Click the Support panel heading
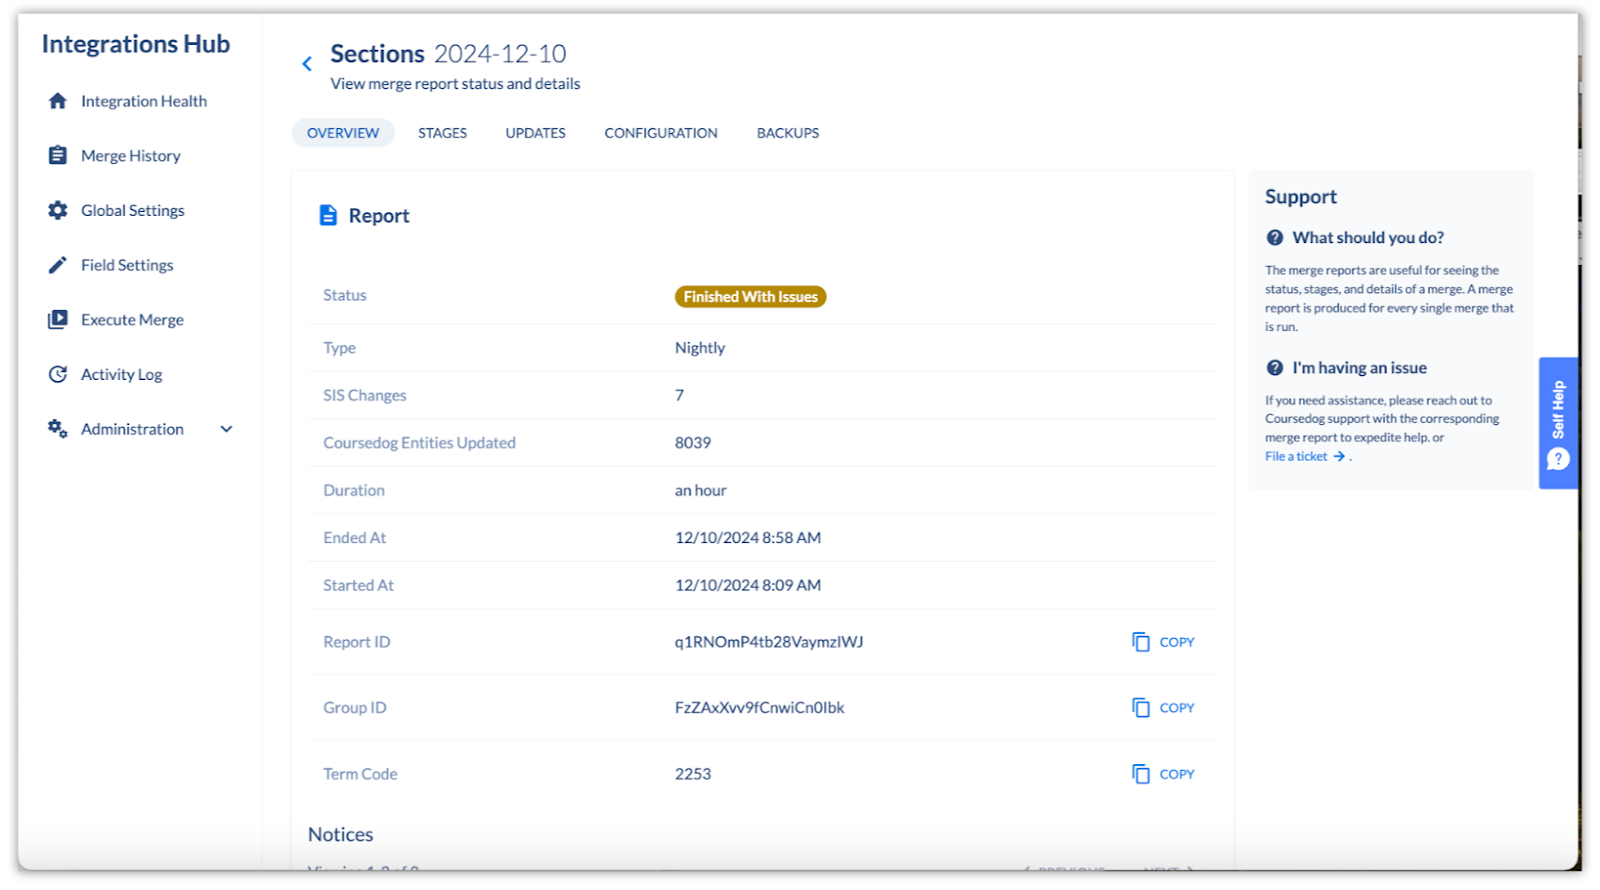1600x890 pixels. click(x=1301, y=197)
